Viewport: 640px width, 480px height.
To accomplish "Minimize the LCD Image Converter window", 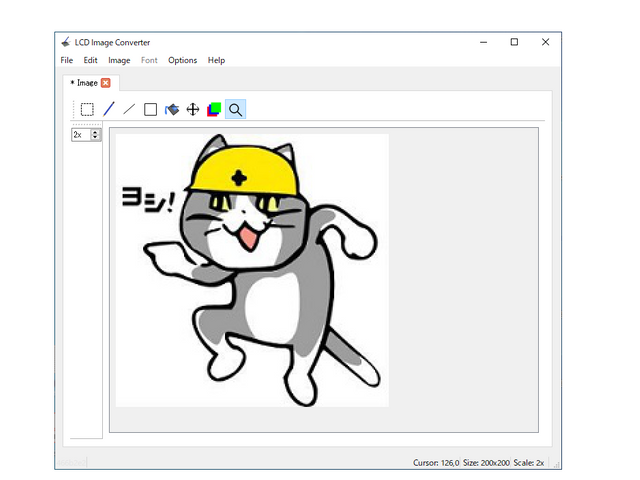I will pos(484,42).
